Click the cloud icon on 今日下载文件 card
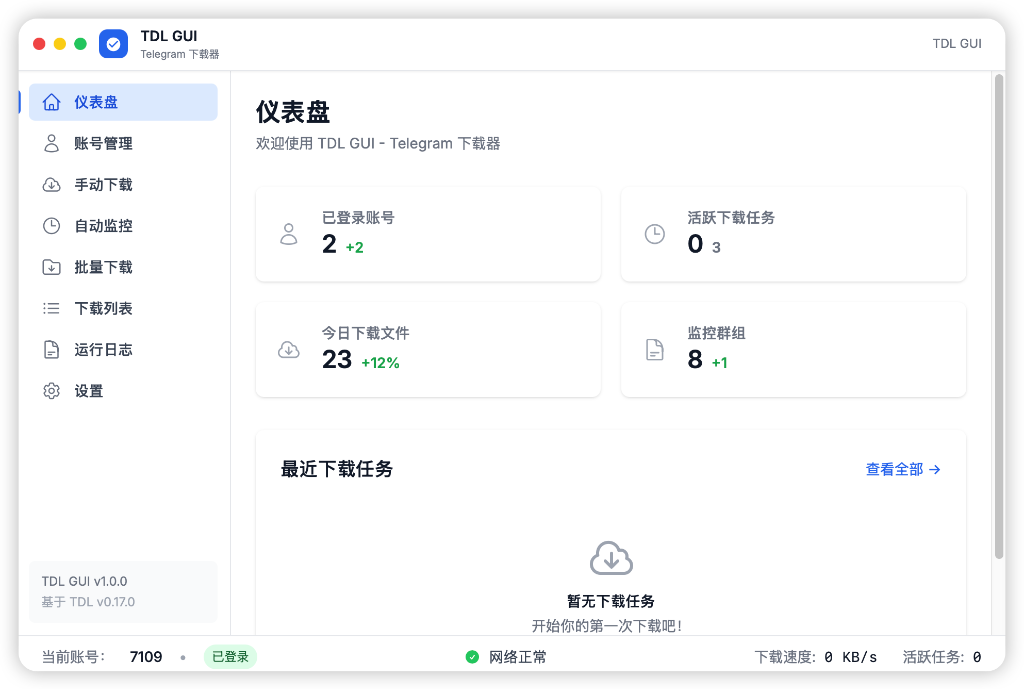Viewport: 1024px width, 689px height. (x=289, y=349)
